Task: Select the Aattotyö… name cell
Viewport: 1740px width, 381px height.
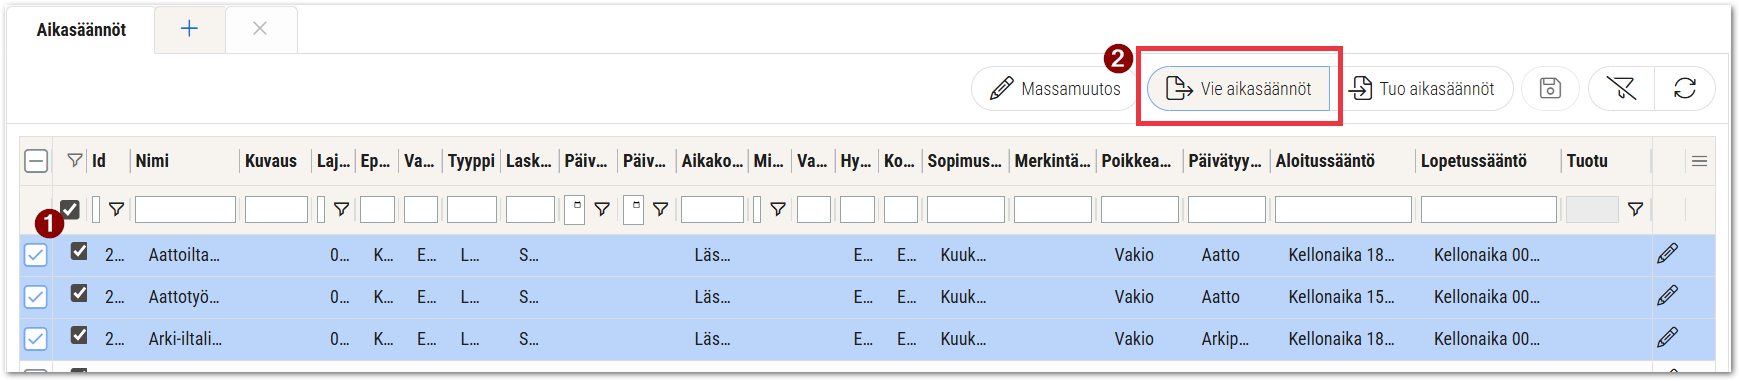Action: tap(184, 297)
